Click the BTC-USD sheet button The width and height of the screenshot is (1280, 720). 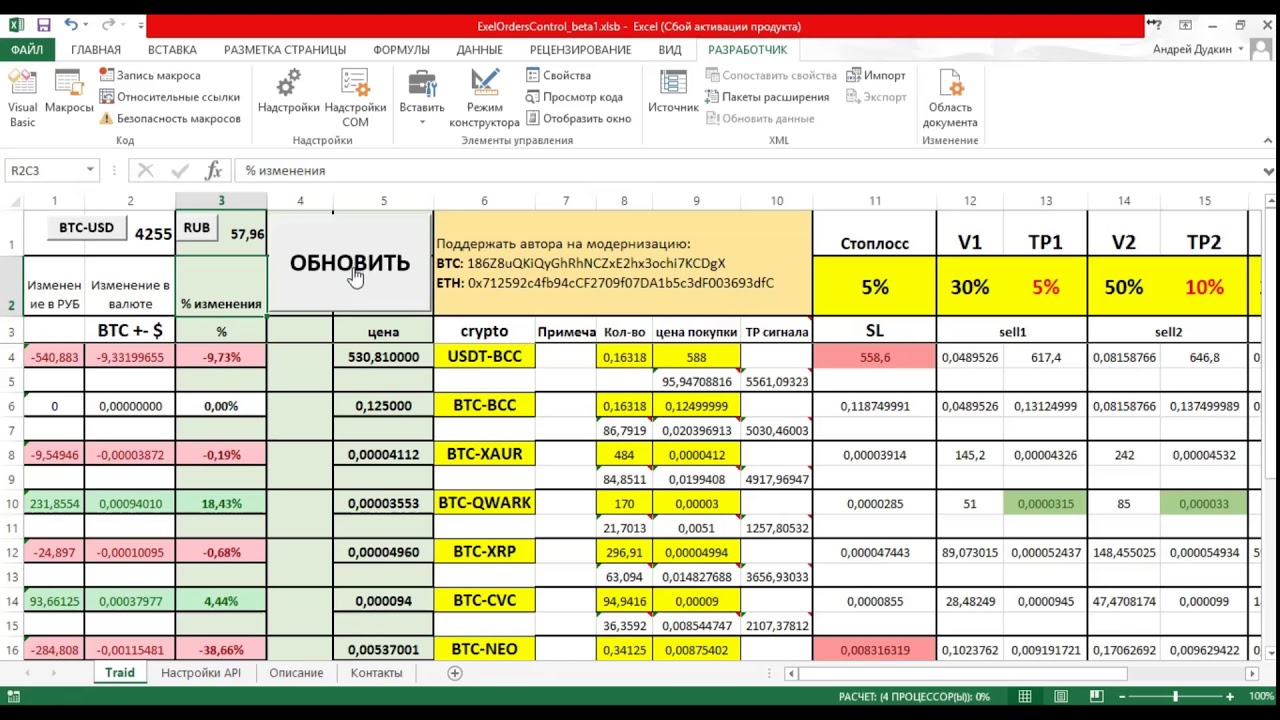(86, 228)
